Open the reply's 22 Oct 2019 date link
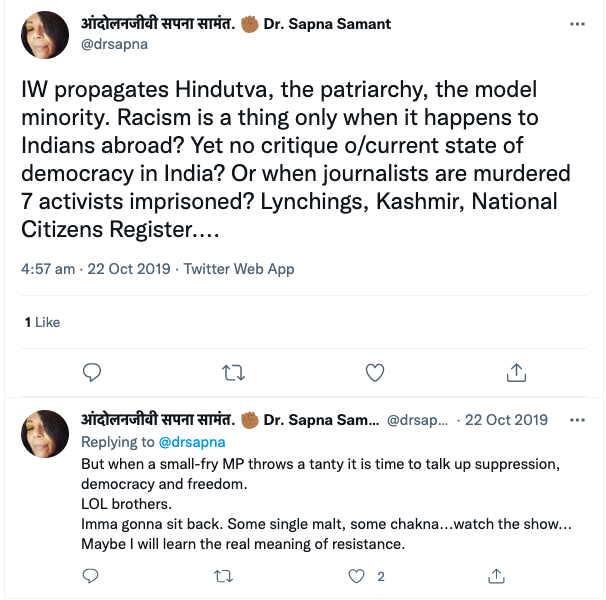 point(506,420)
